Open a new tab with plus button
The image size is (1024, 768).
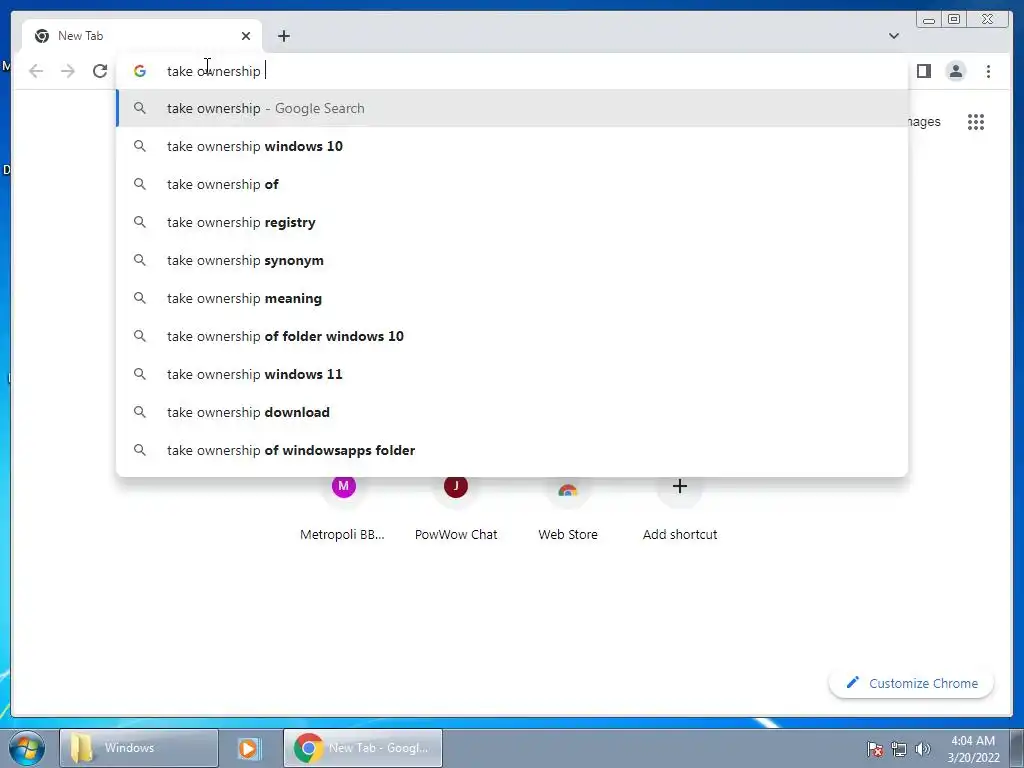(x=283, y=36)
